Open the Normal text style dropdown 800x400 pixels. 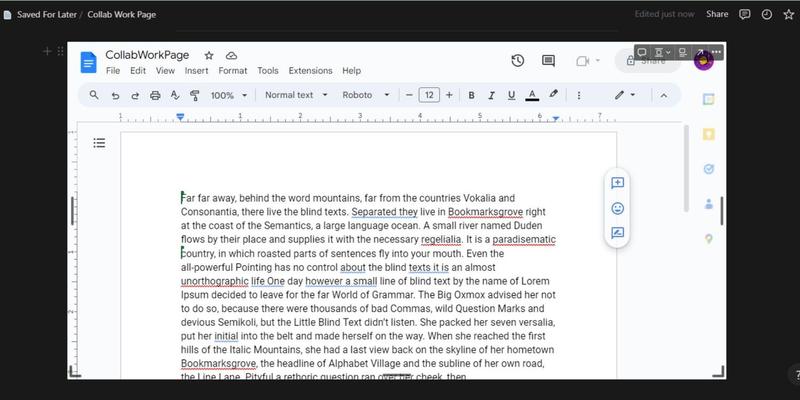click(296, 95)
